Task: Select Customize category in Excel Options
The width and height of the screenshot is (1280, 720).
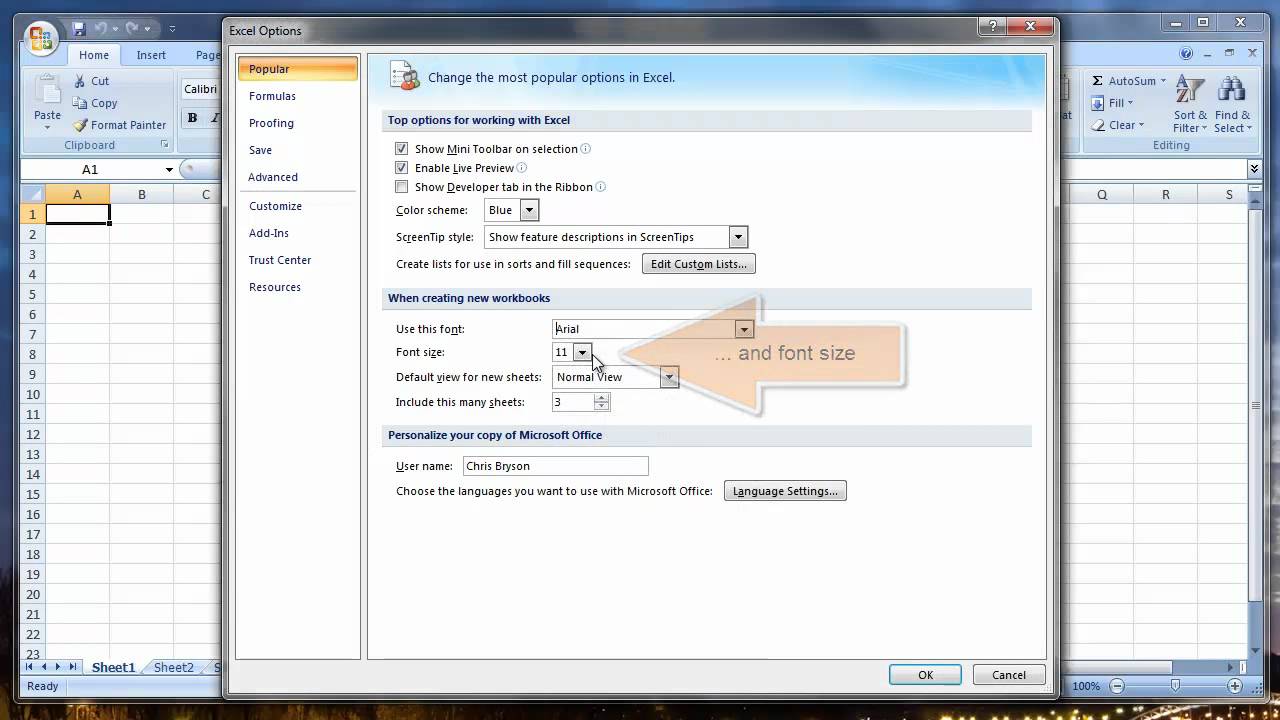Action: coord(297,206)
